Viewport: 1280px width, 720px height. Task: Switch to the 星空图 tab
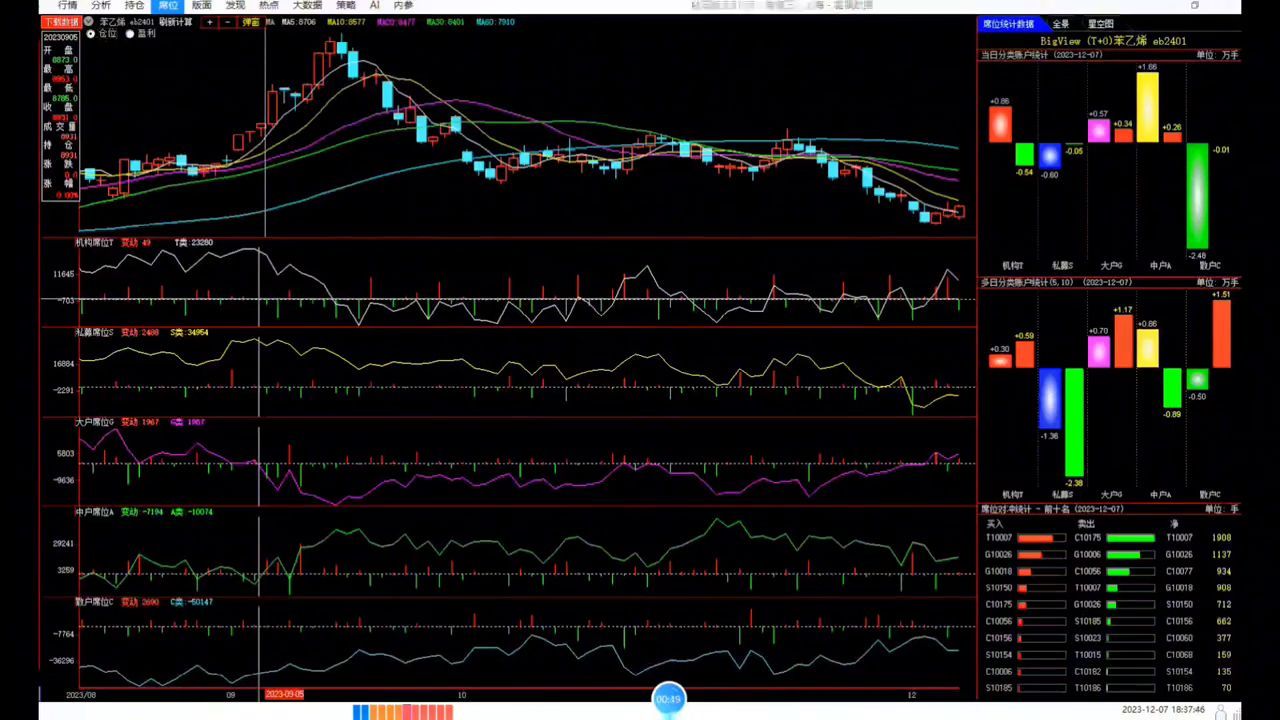1100,24
